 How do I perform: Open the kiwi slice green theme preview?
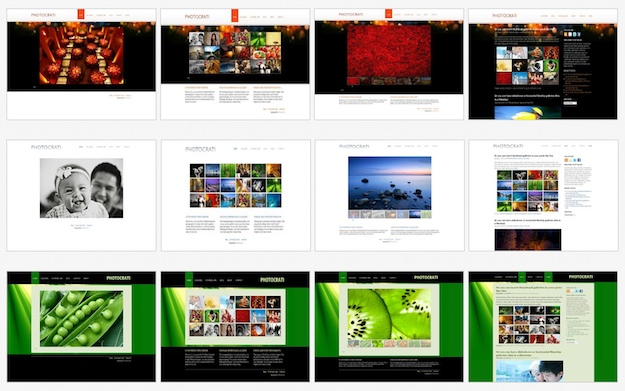point(389,327)
